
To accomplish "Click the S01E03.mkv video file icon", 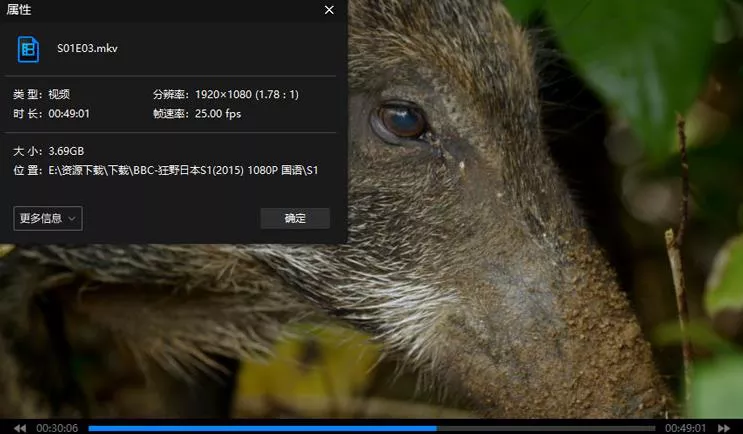I will click(28, 48).
